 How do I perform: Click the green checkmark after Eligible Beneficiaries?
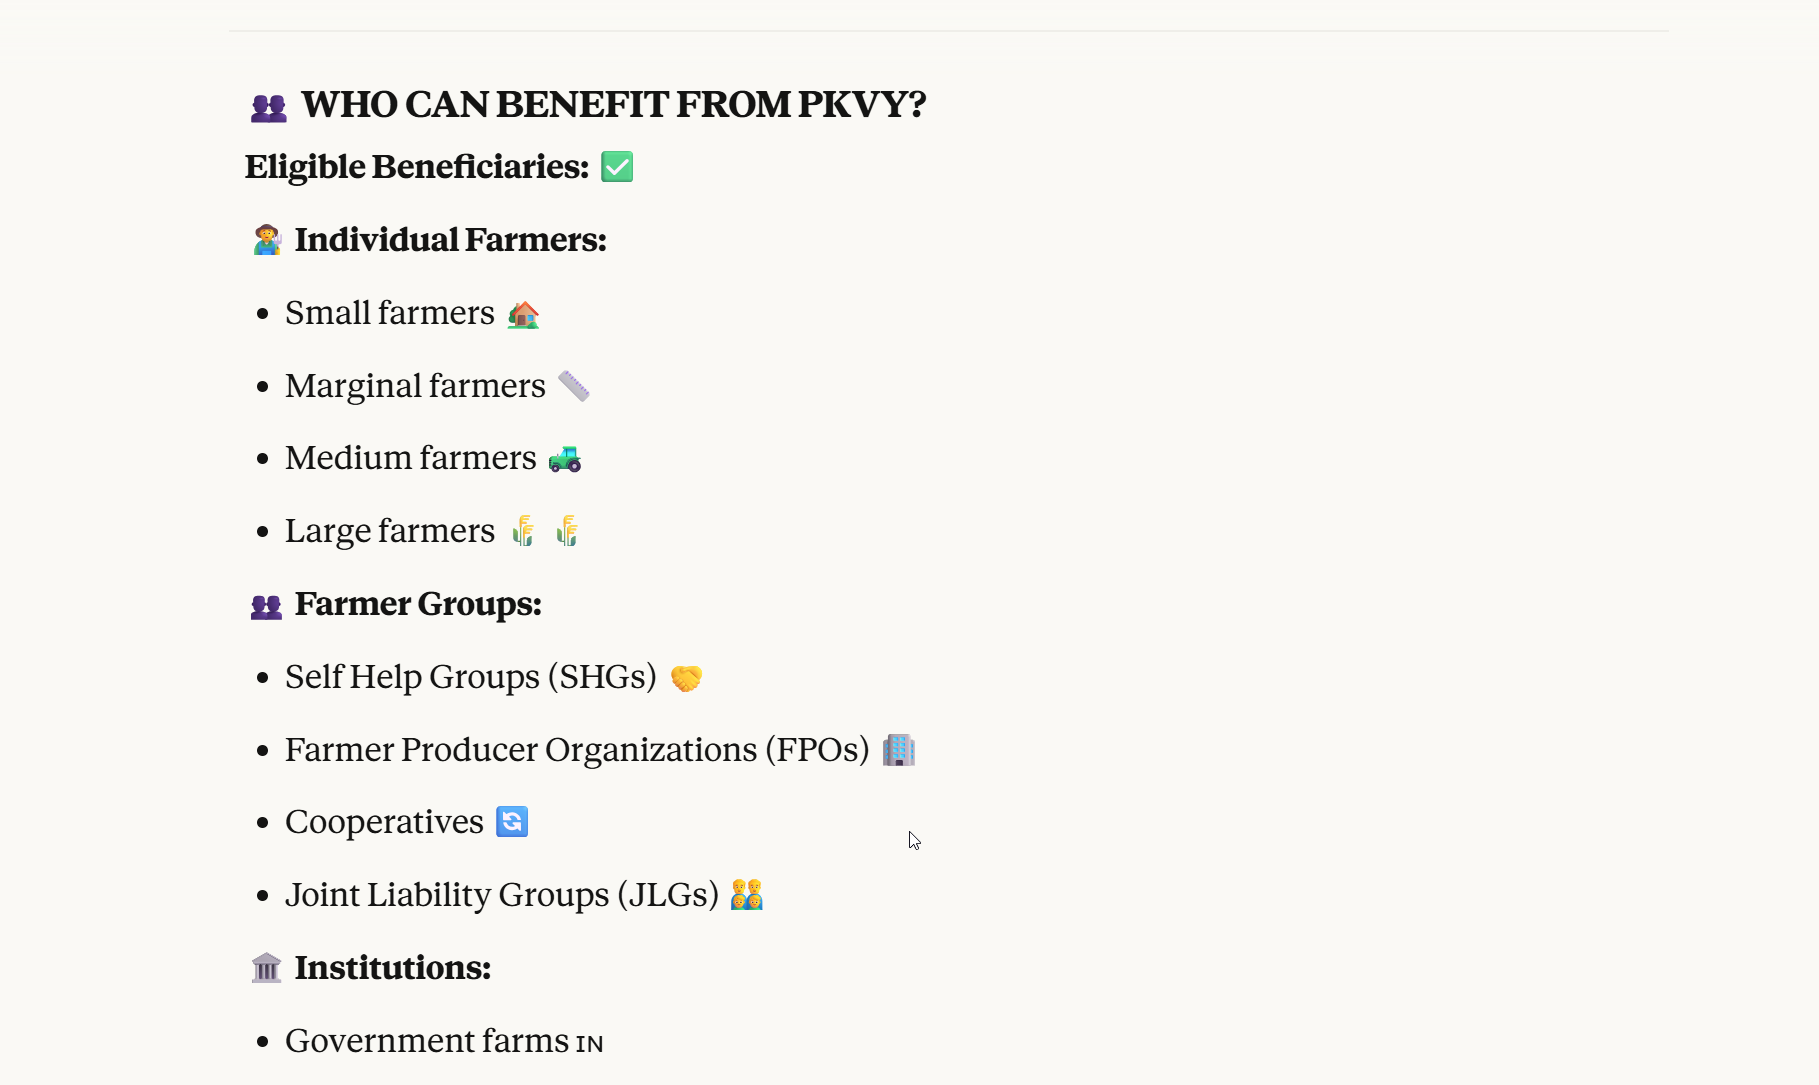(x=617, y=167)
